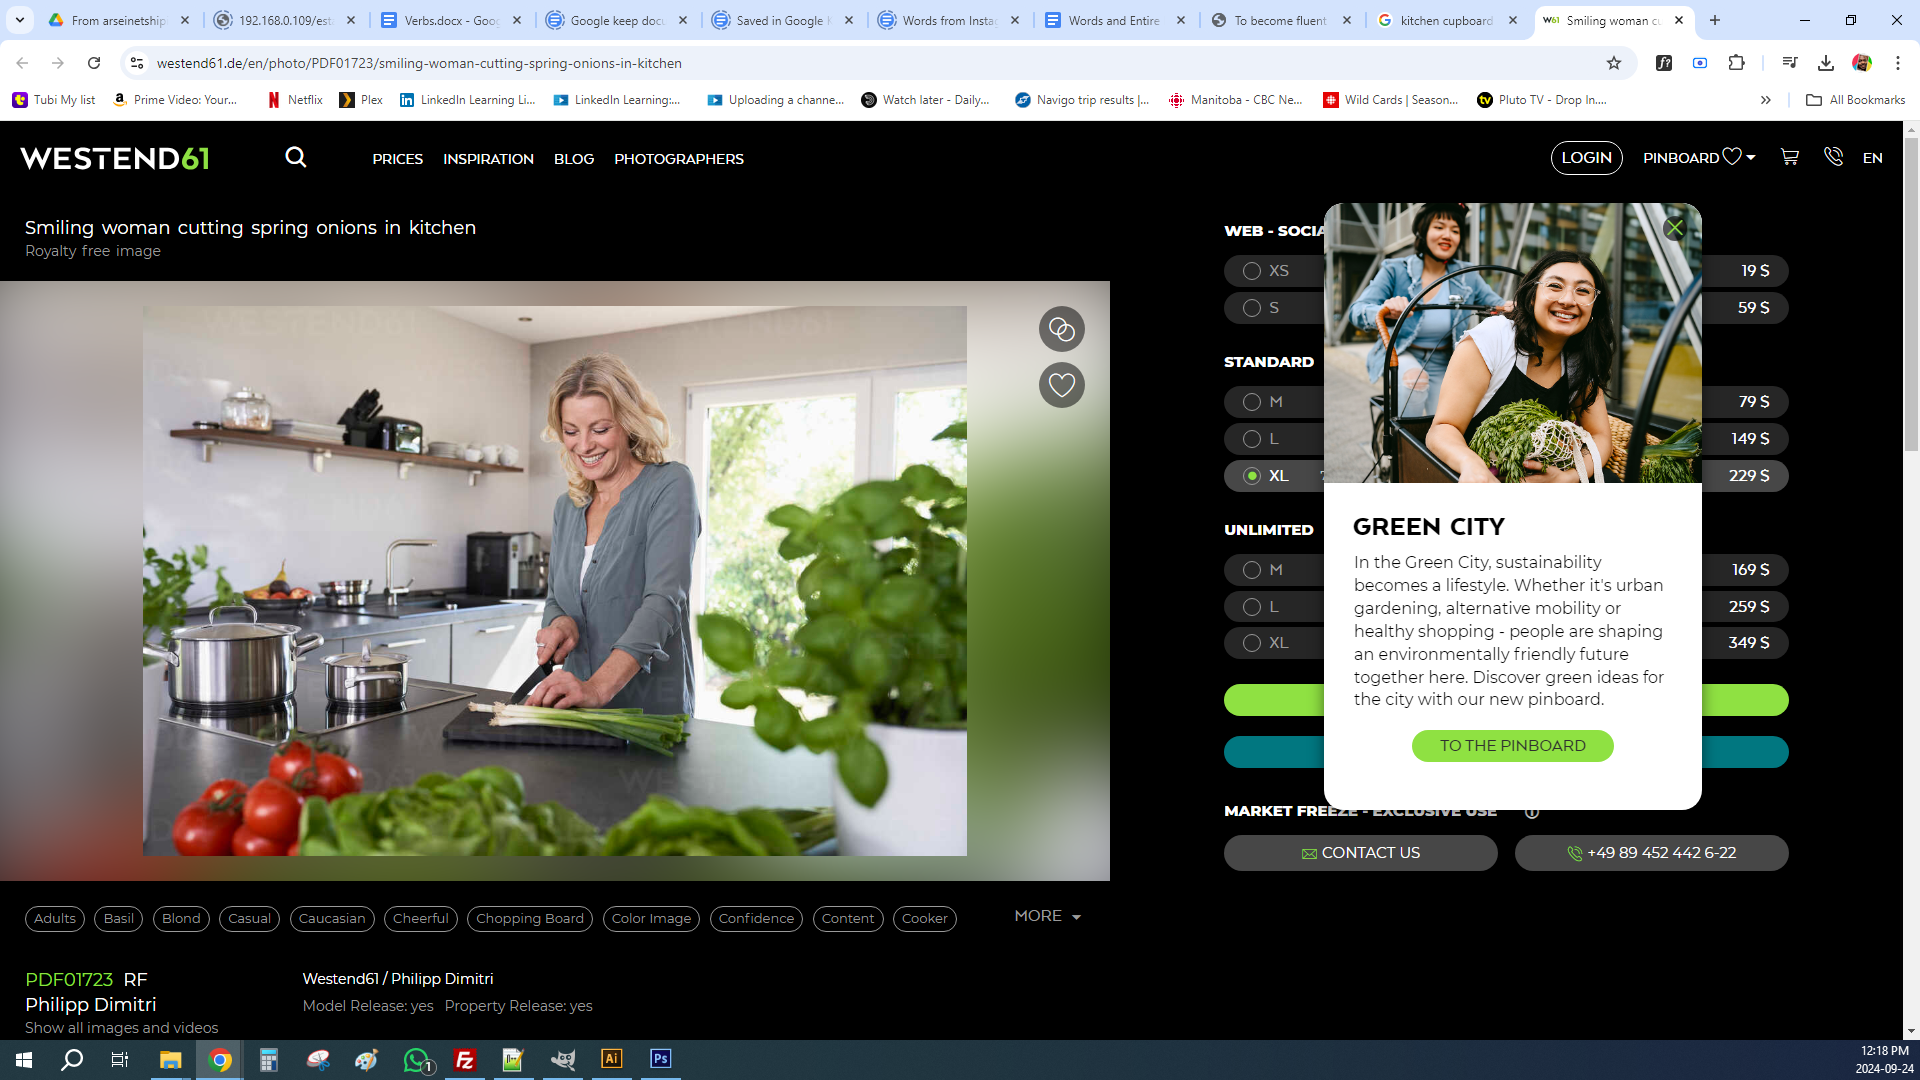Bookmark page with the star icon

(x=1613, y=63)
